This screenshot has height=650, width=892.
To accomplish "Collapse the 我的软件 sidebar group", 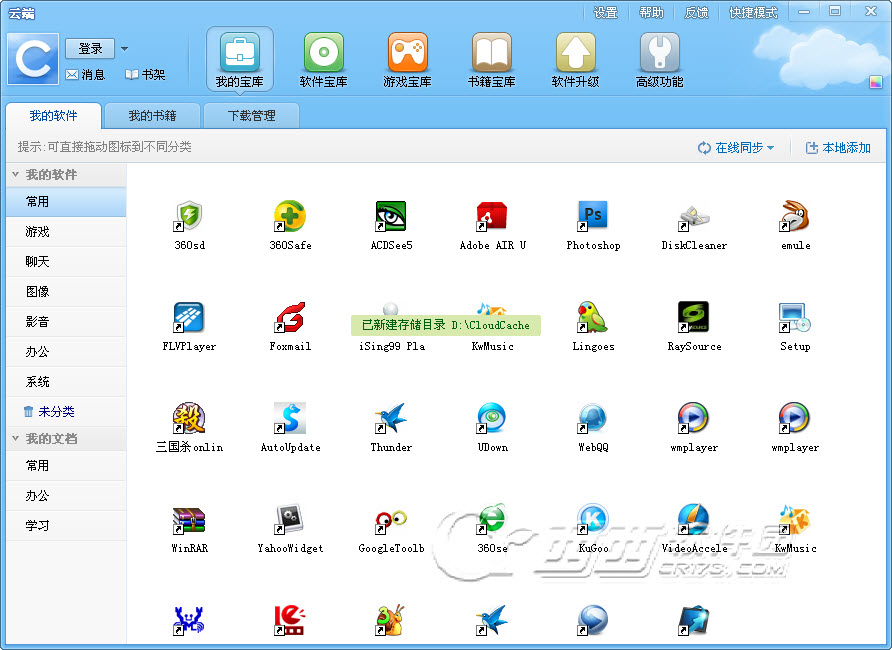I will pos(16,175).
